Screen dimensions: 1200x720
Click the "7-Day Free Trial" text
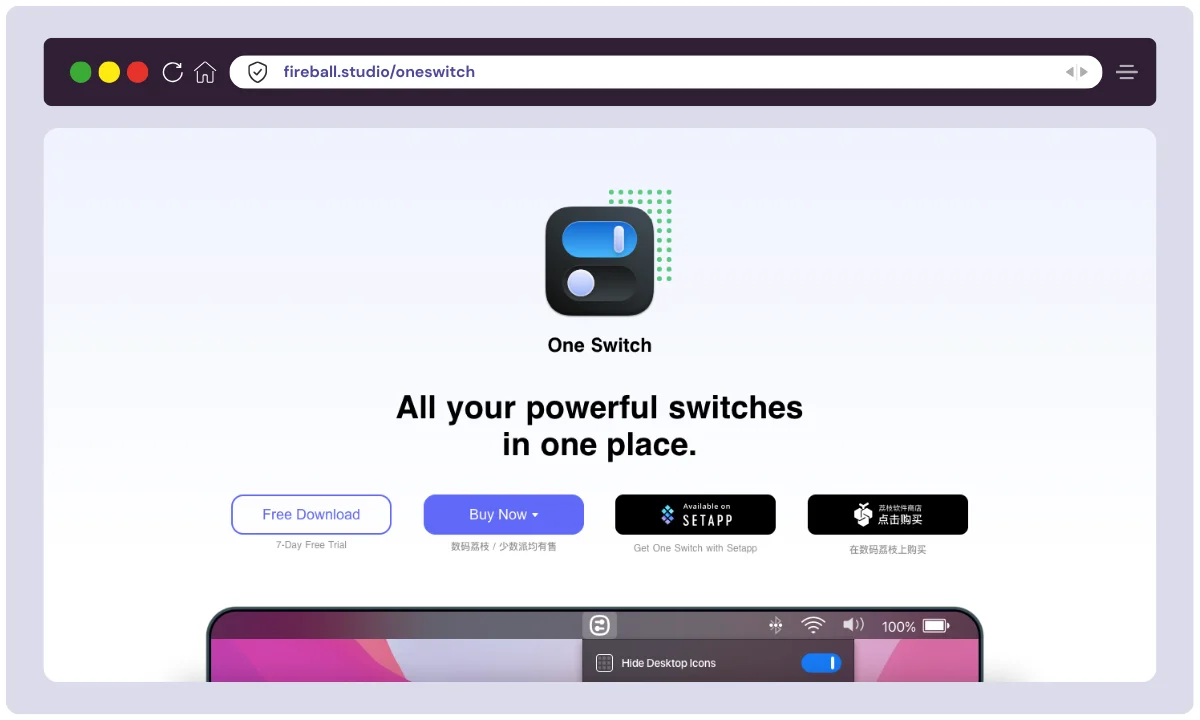coord(311,545)
